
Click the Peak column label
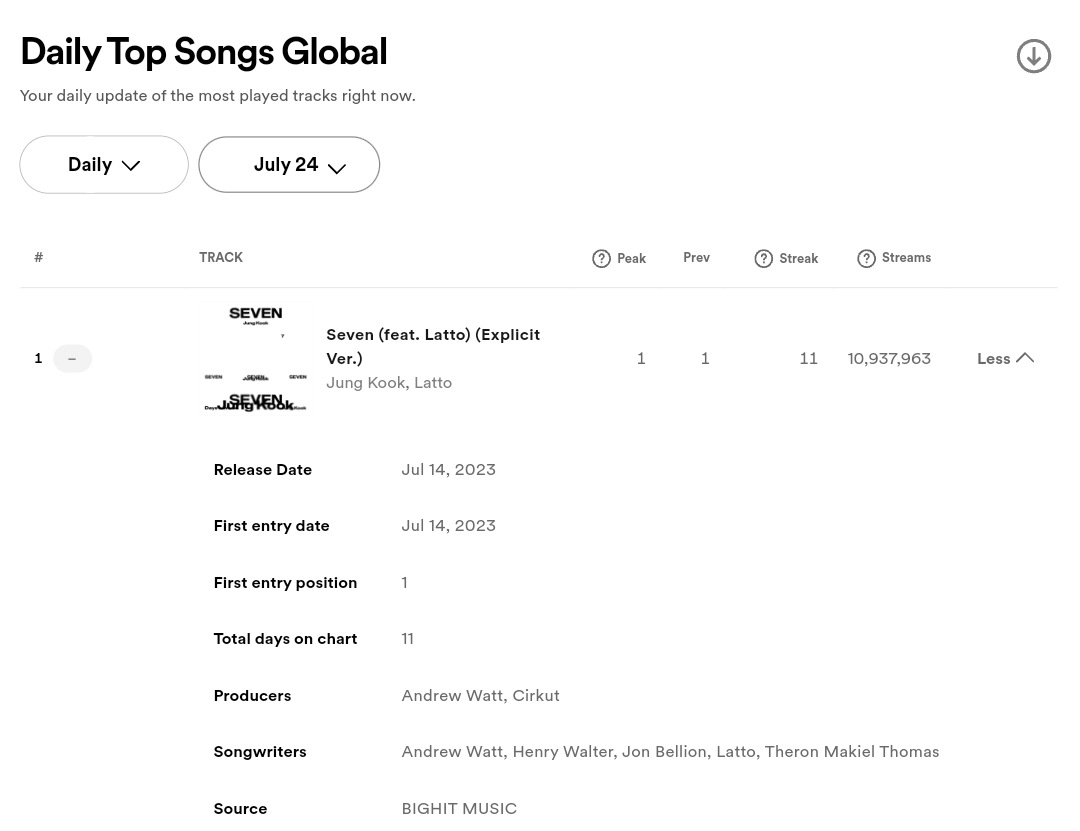pos(631,259)
